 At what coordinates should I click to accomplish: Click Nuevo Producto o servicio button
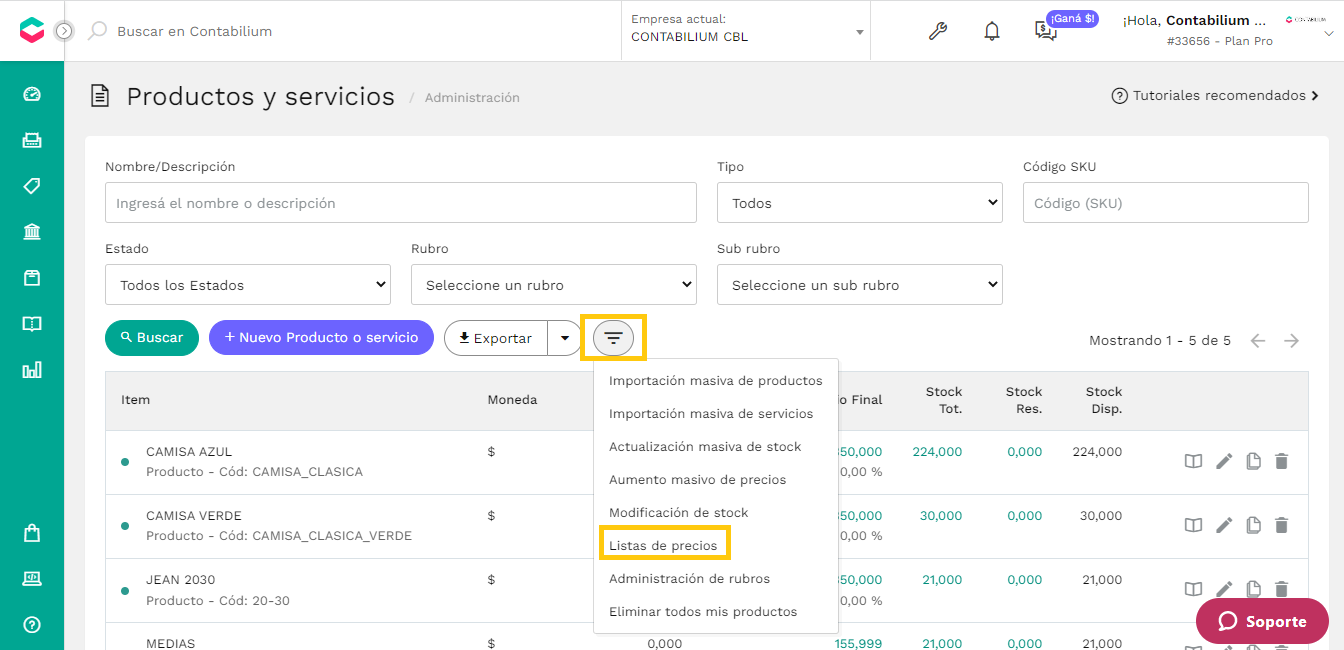tap(321, 338)
